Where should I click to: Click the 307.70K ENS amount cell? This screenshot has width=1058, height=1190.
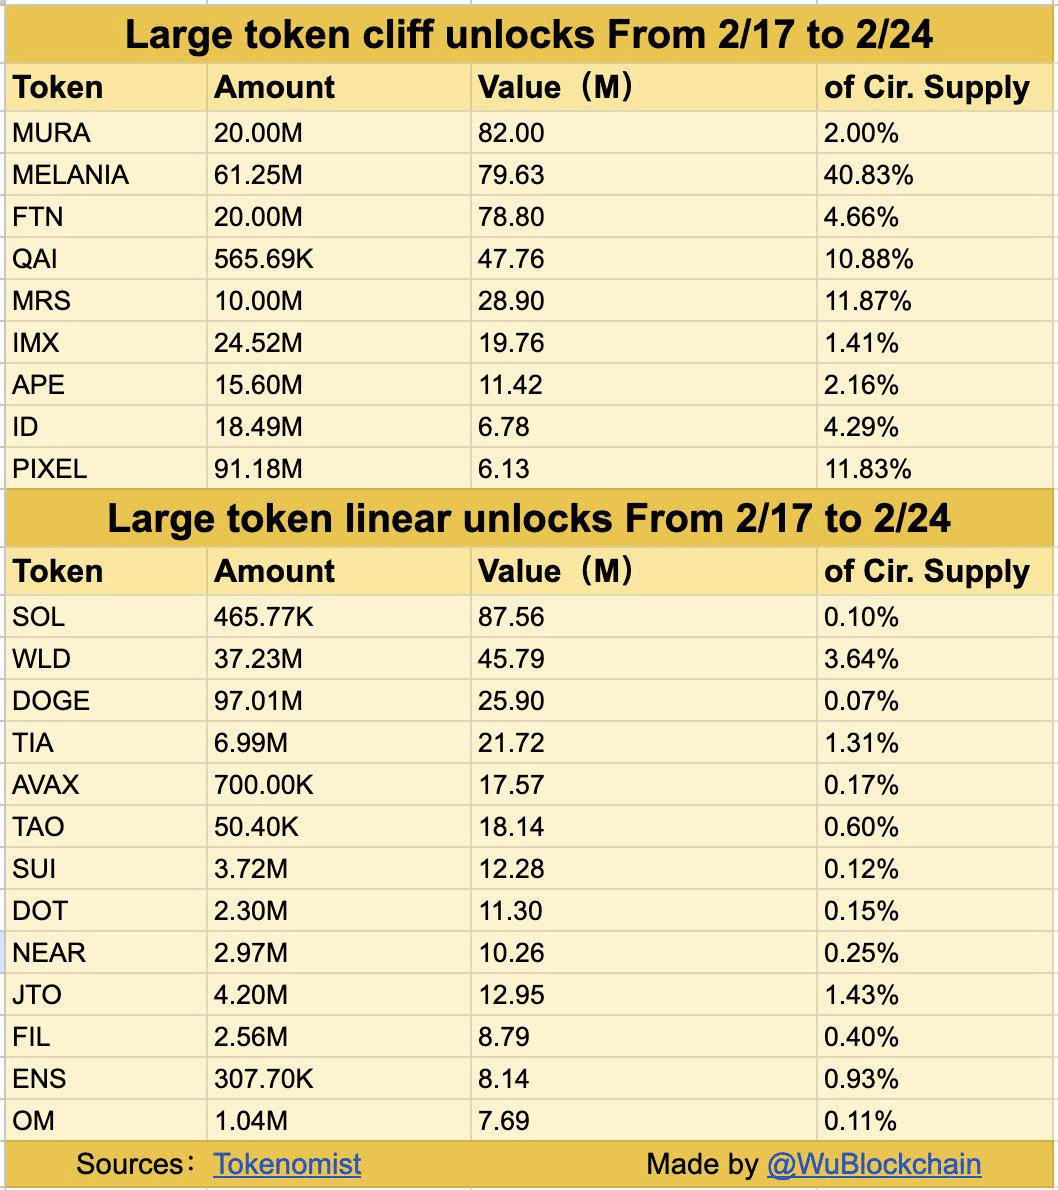click(263, 1079)
